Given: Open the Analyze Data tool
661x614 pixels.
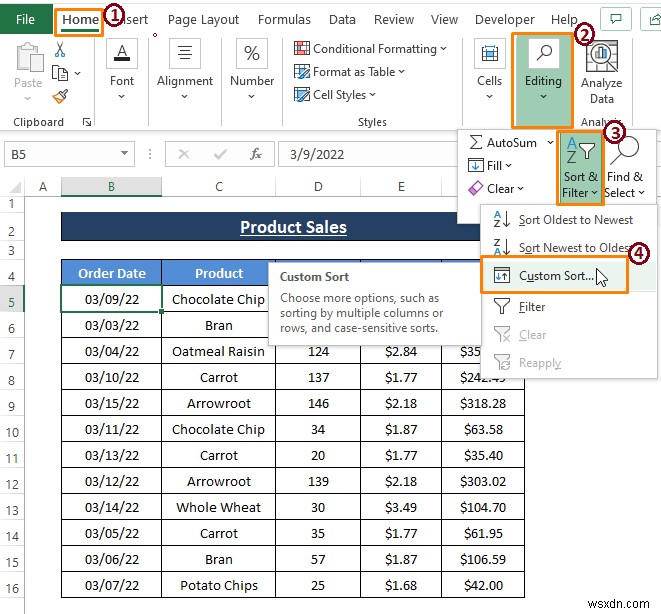Looking at the screenshot, I should click(x=601, y=72).
